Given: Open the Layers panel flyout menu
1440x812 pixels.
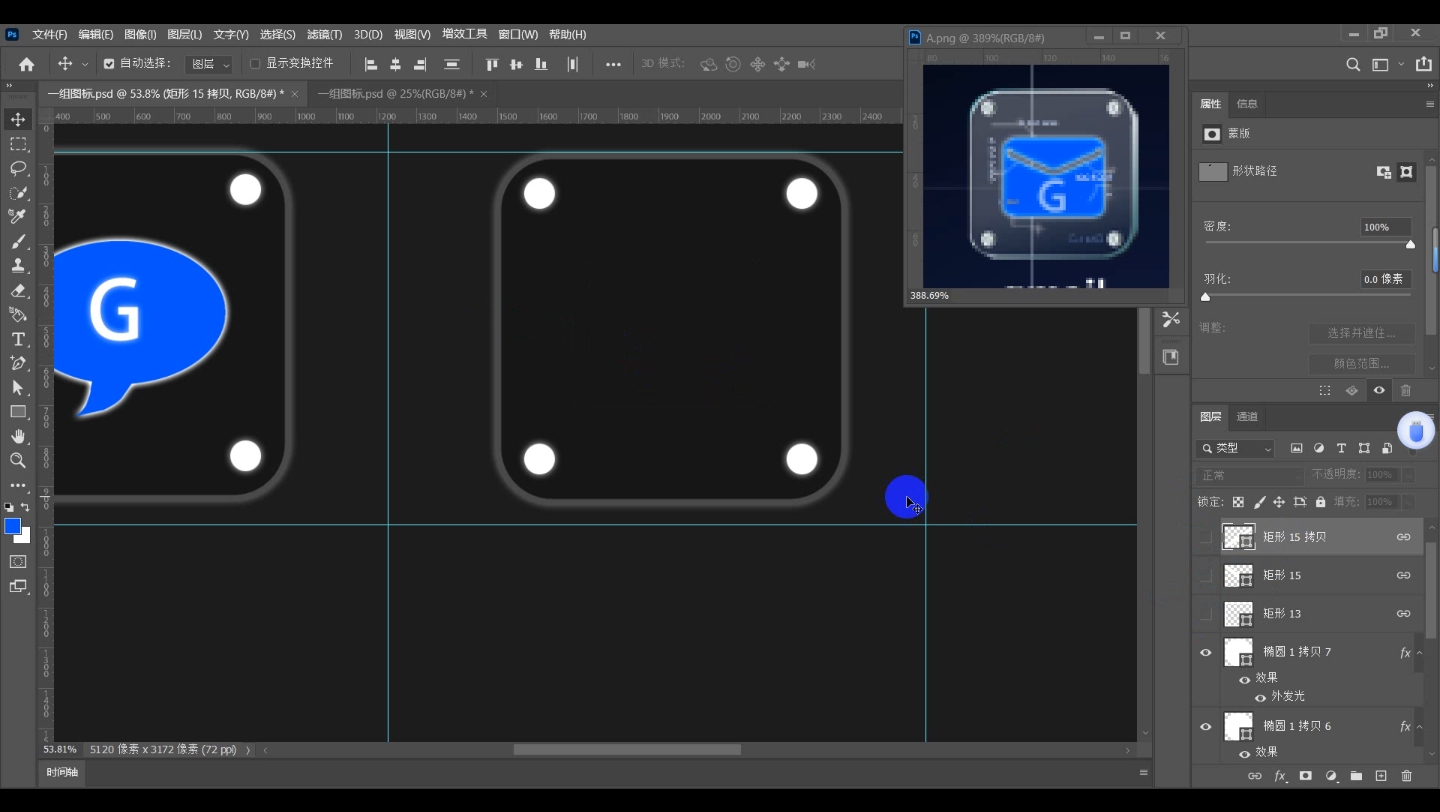Looking at the screenshot, I should pos(1429,417).
